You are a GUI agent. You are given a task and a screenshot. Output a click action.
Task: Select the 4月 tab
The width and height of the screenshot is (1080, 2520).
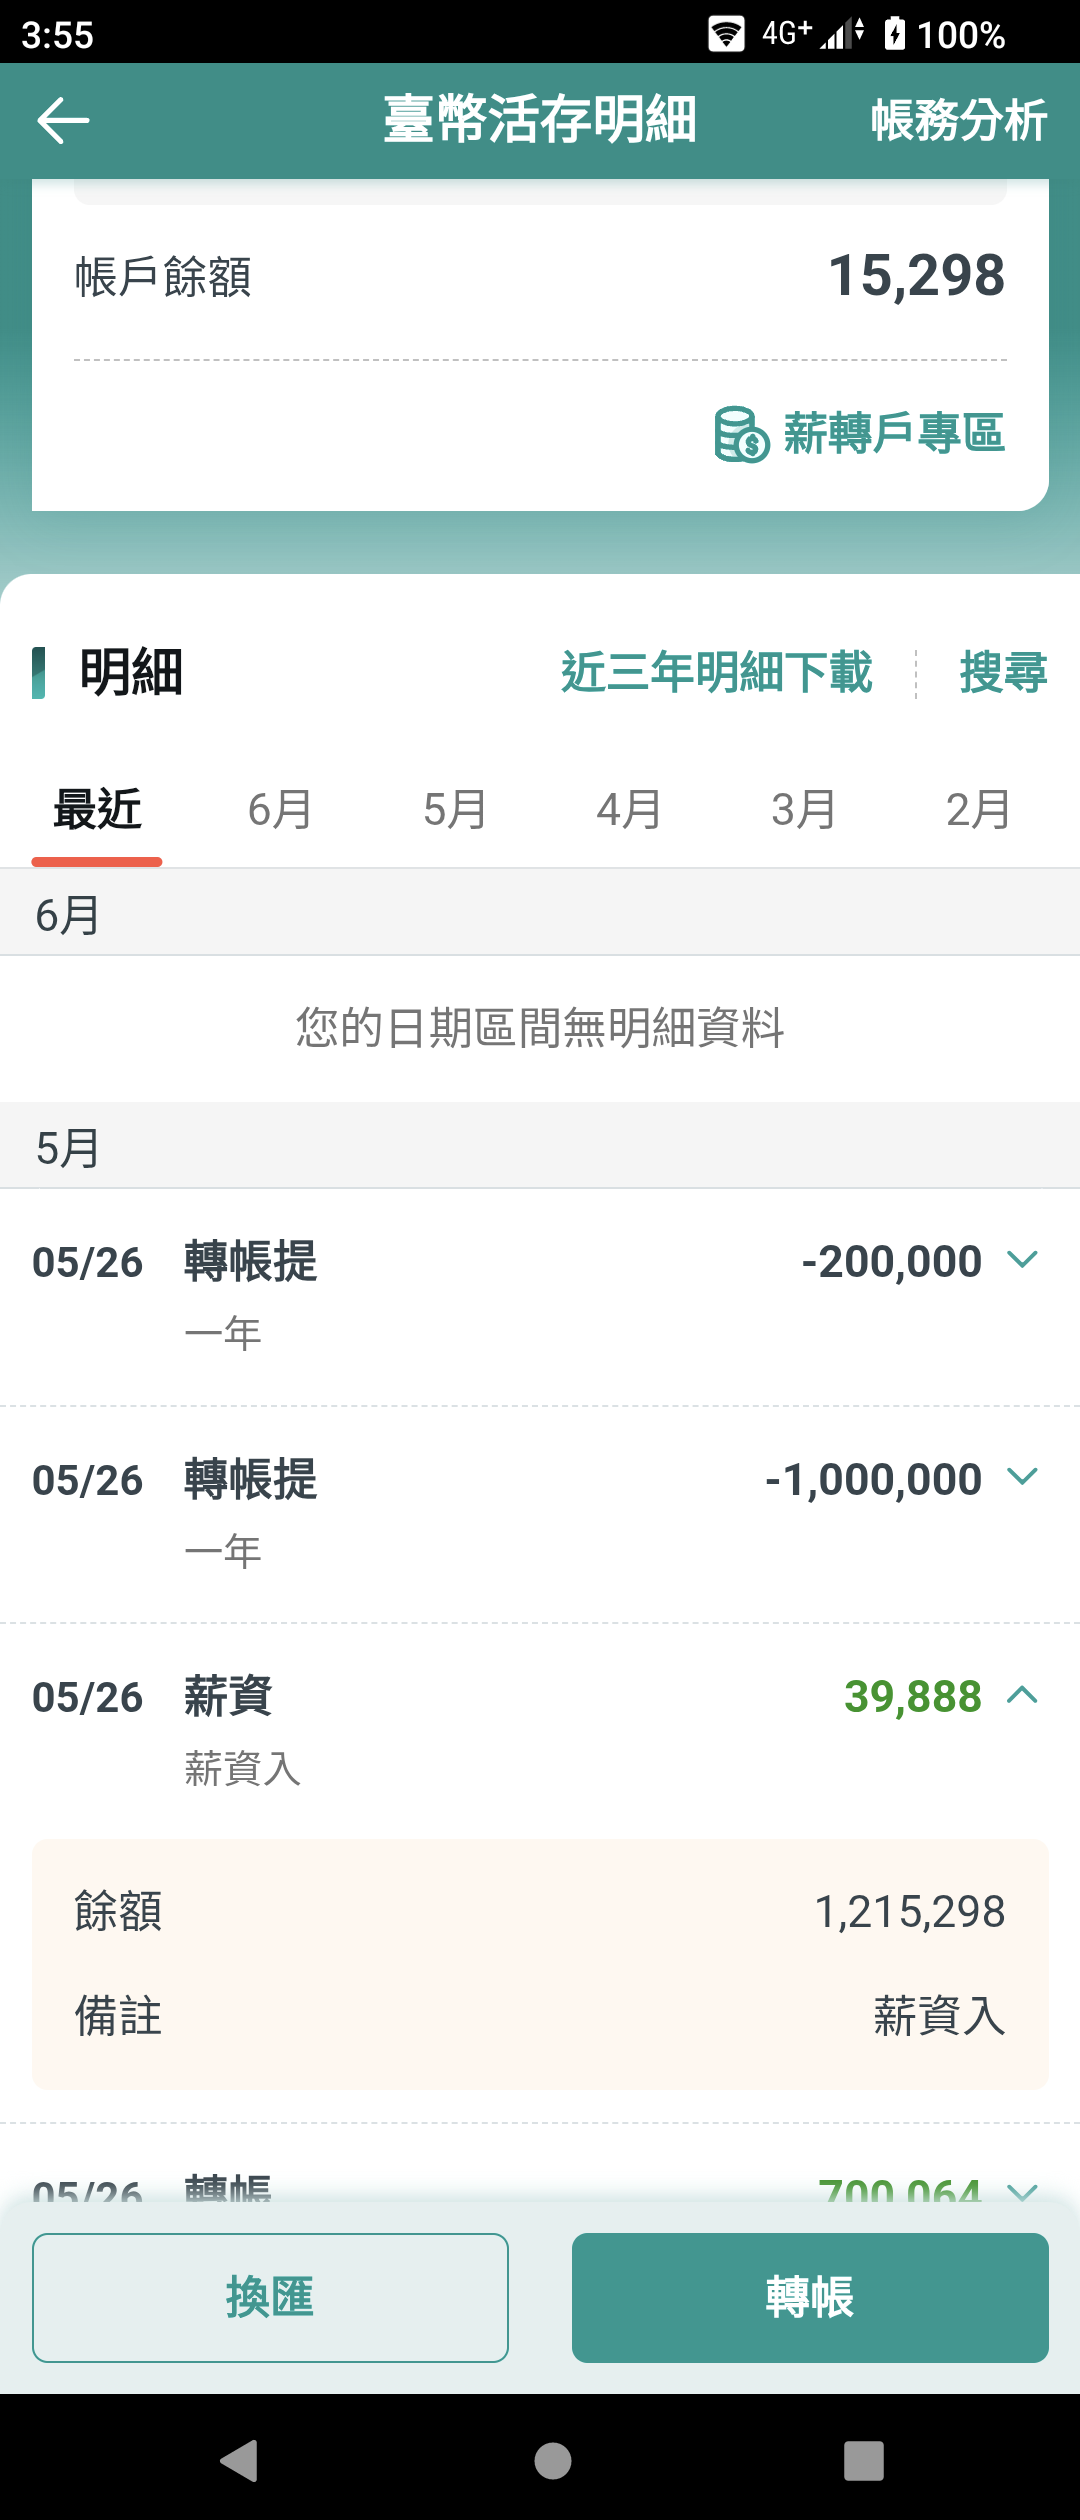(629, 809)
